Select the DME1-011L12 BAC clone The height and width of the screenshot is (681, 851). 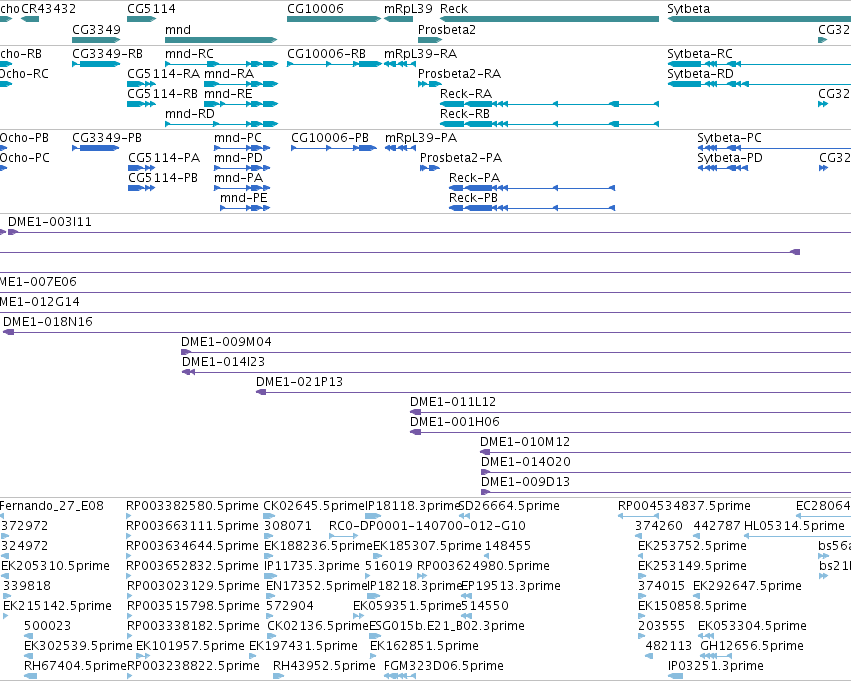[630, 412]
